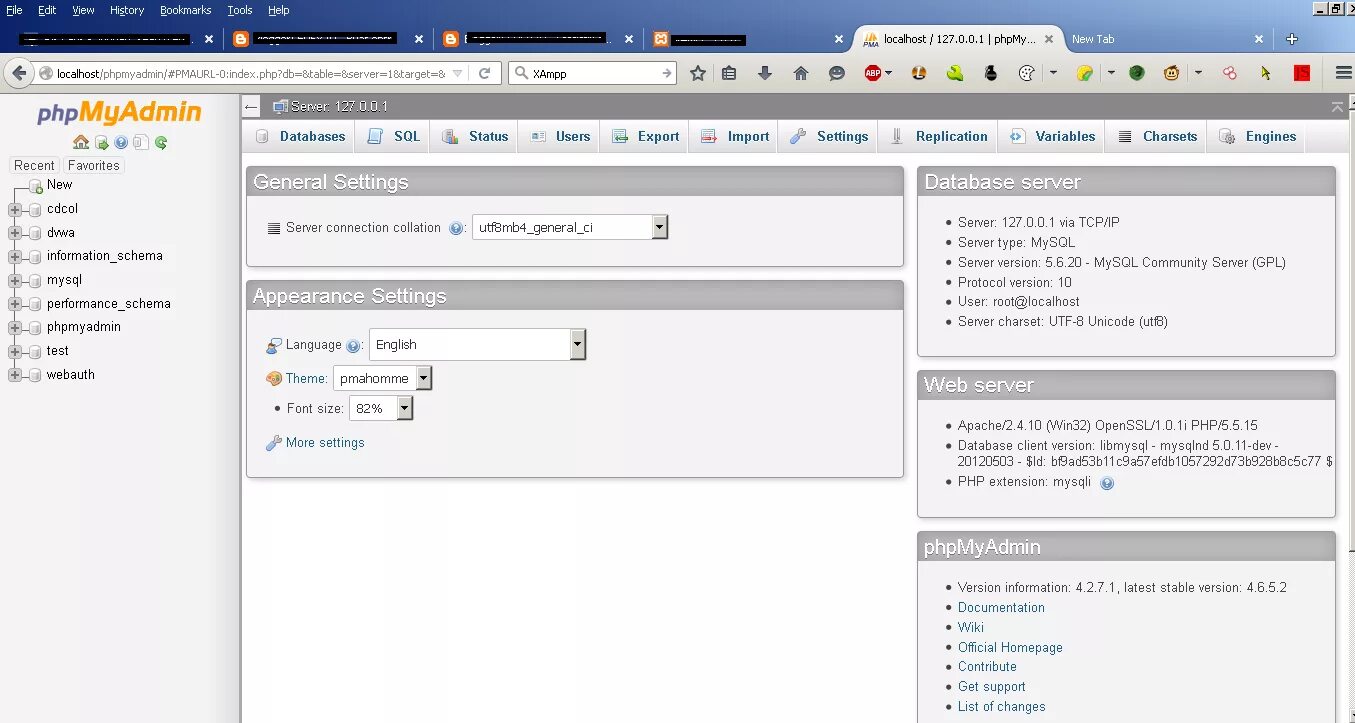The width and height of the screenshot is (1355, 723).
Task: Click the Recent button in sidebar
Action: pyautogui.click(x=34, y=166)
